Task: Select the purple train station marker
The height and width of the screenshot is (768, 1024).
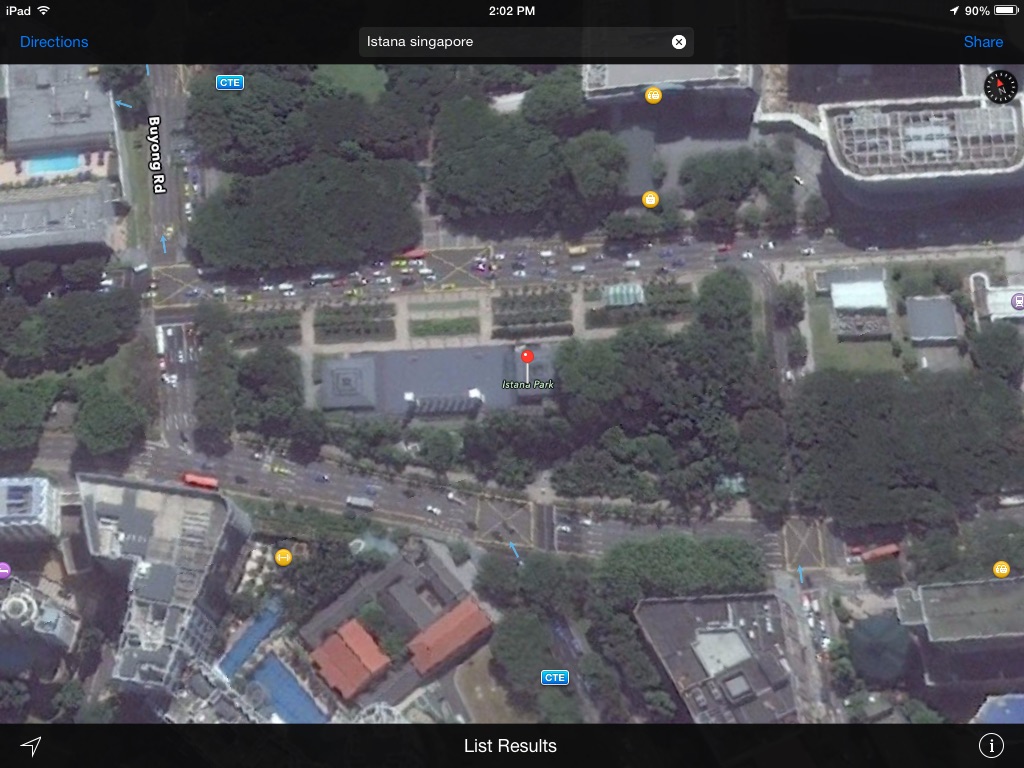Action: pyautogui.click(x=1017, y=301)
